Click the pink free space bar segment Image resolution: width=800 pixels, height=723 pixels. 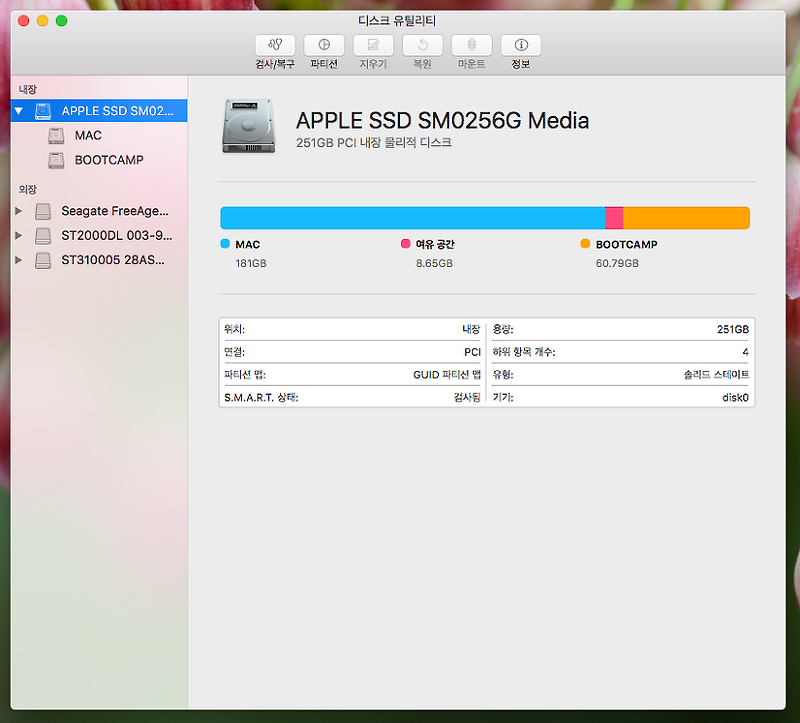(x=614, y=218)
